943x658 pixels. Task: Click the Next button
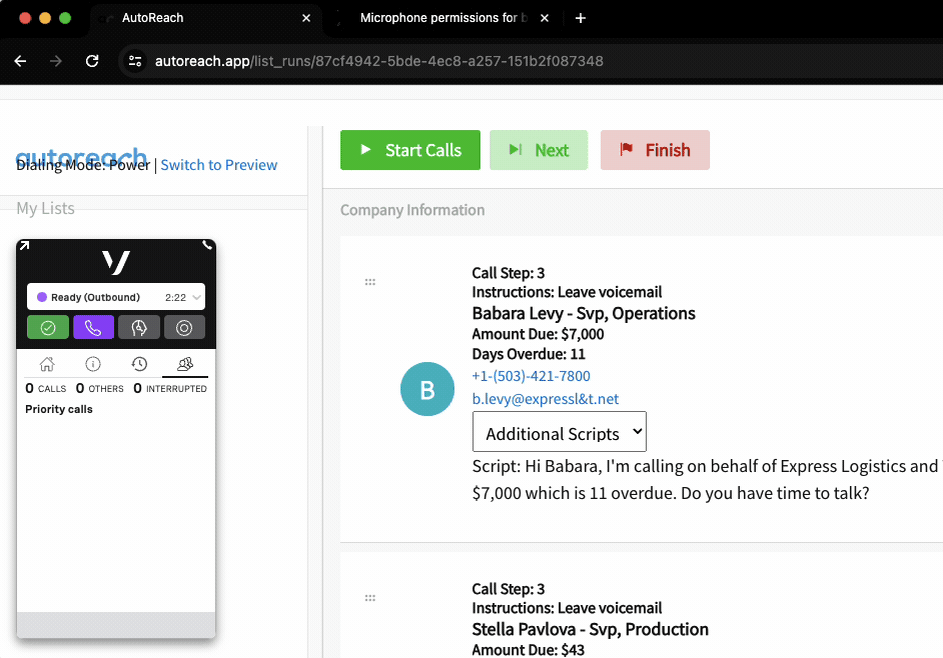click(538, 150)
